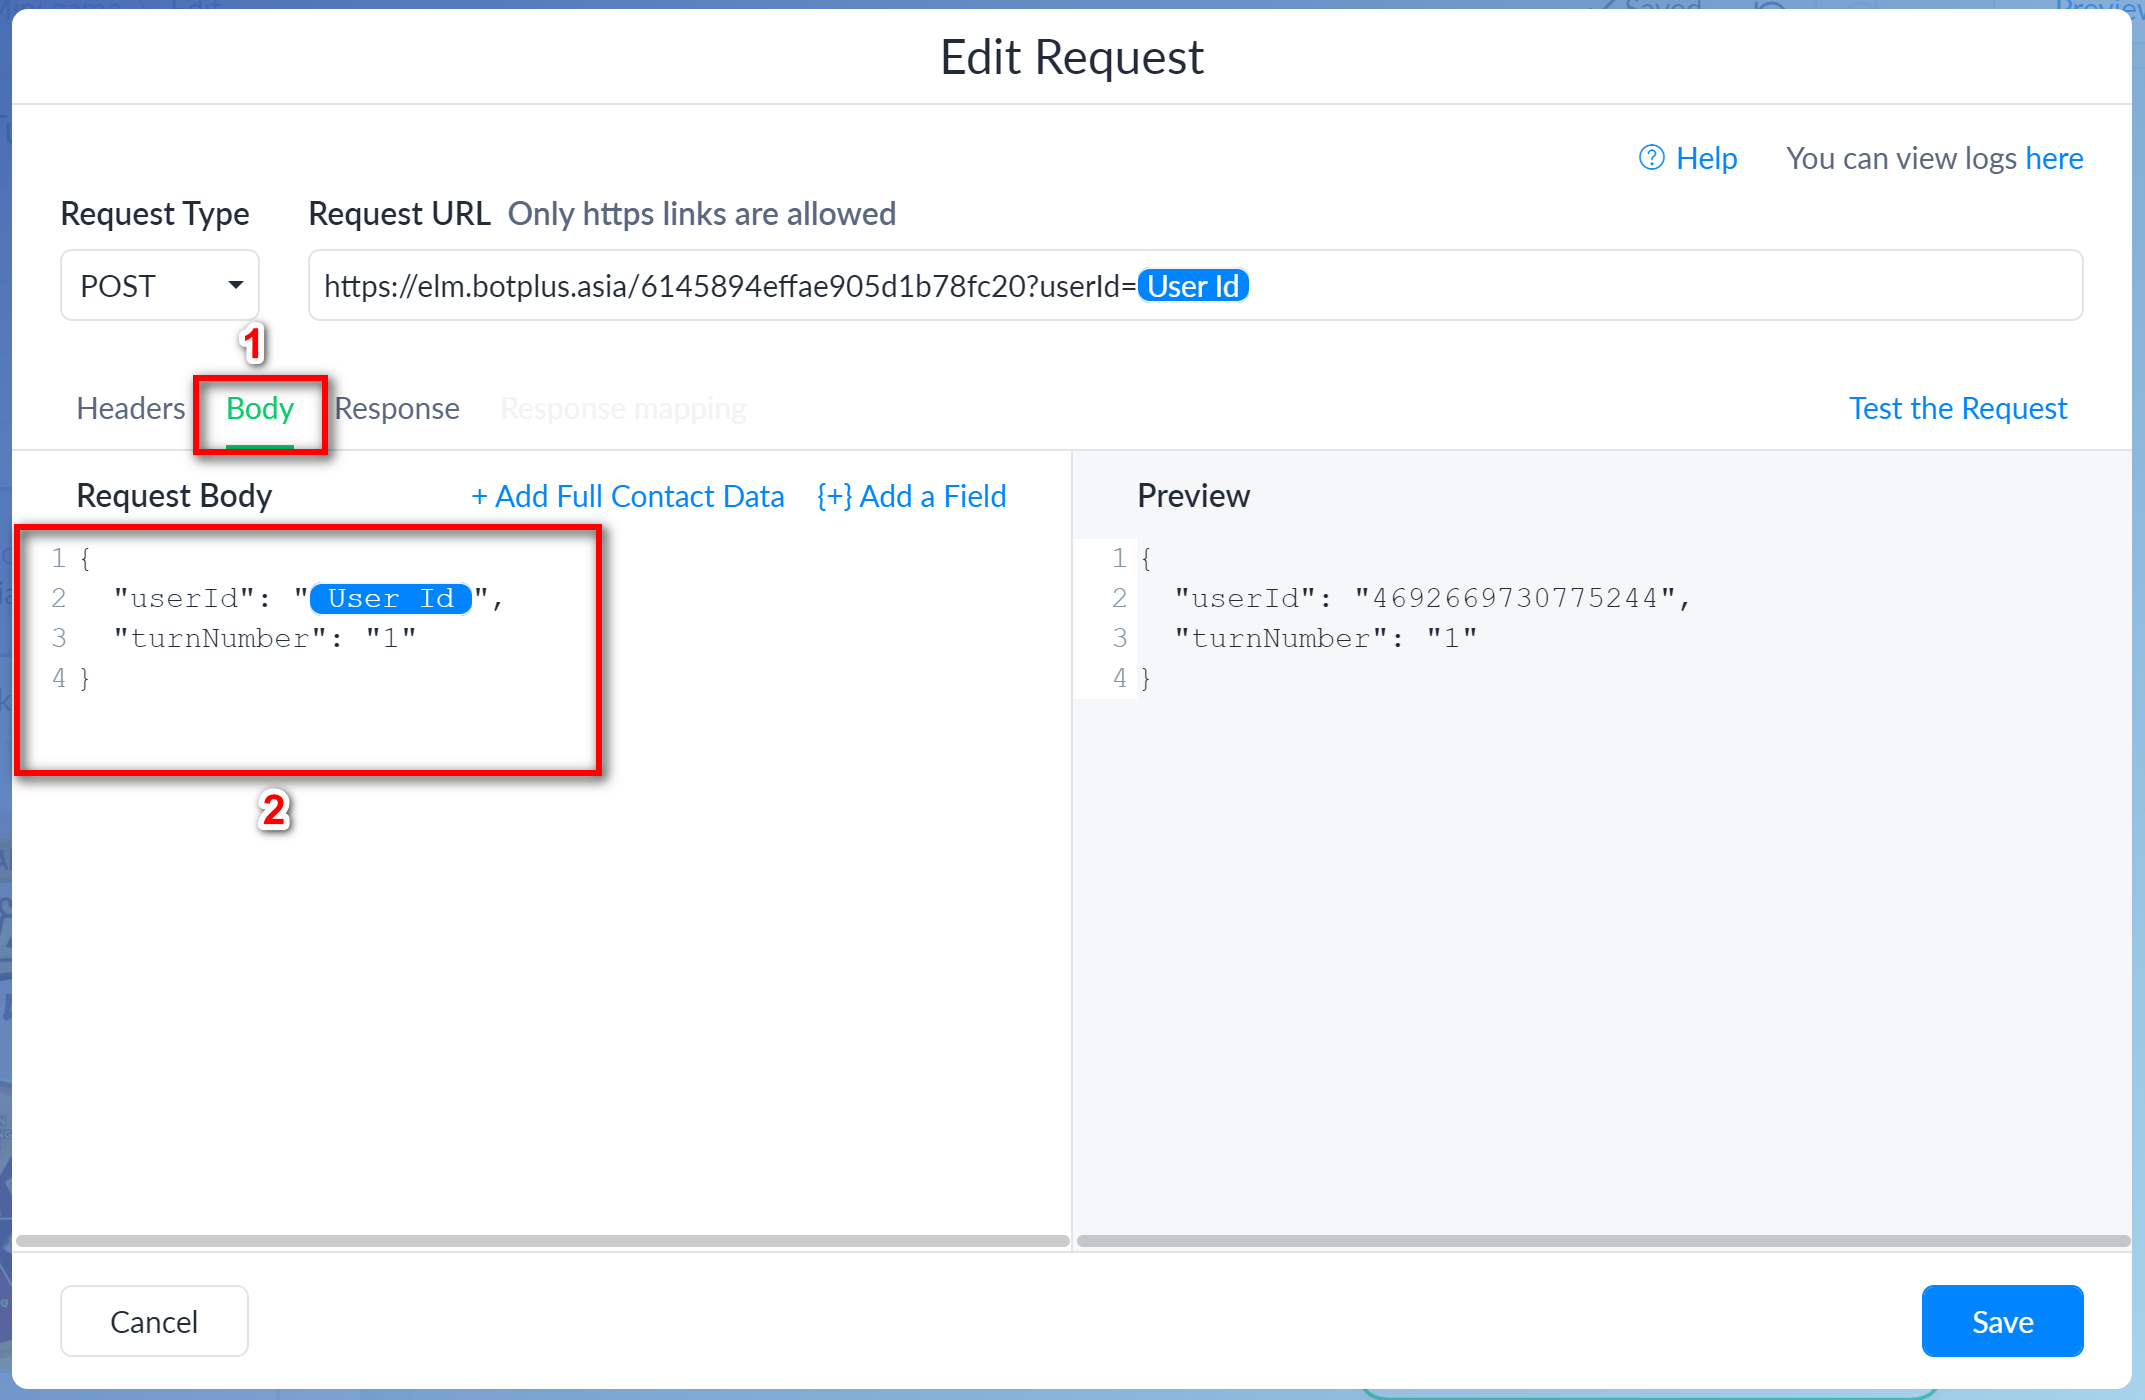The height and width of the screenshot is (1400, 2145).
Task: Switch to the Body tab
Action: tap(260, 408)
